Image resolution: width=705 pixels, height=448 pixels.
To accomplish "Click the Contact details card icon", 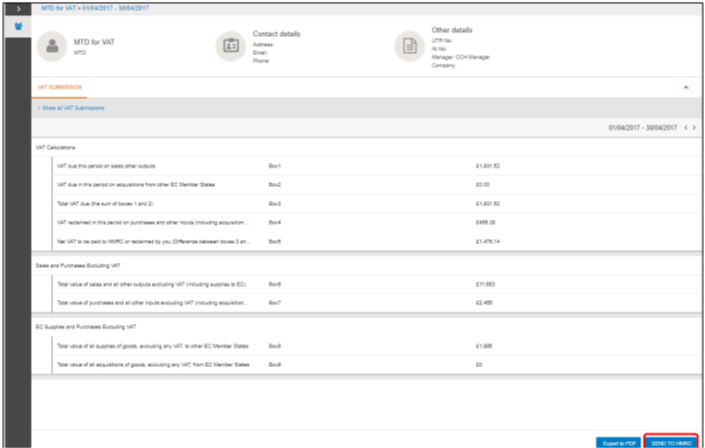I will [x=231, y=46].
